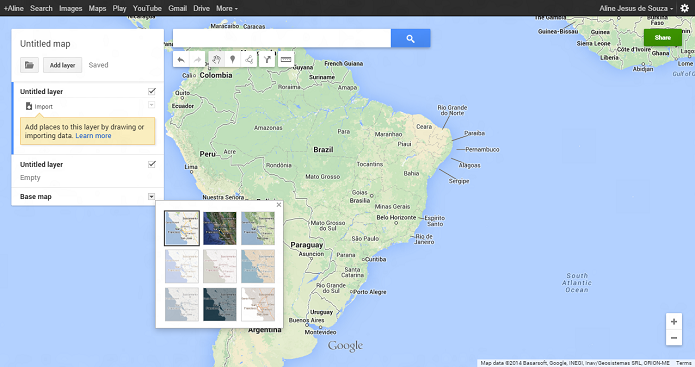Click the Add layer button

pos(62,65)
